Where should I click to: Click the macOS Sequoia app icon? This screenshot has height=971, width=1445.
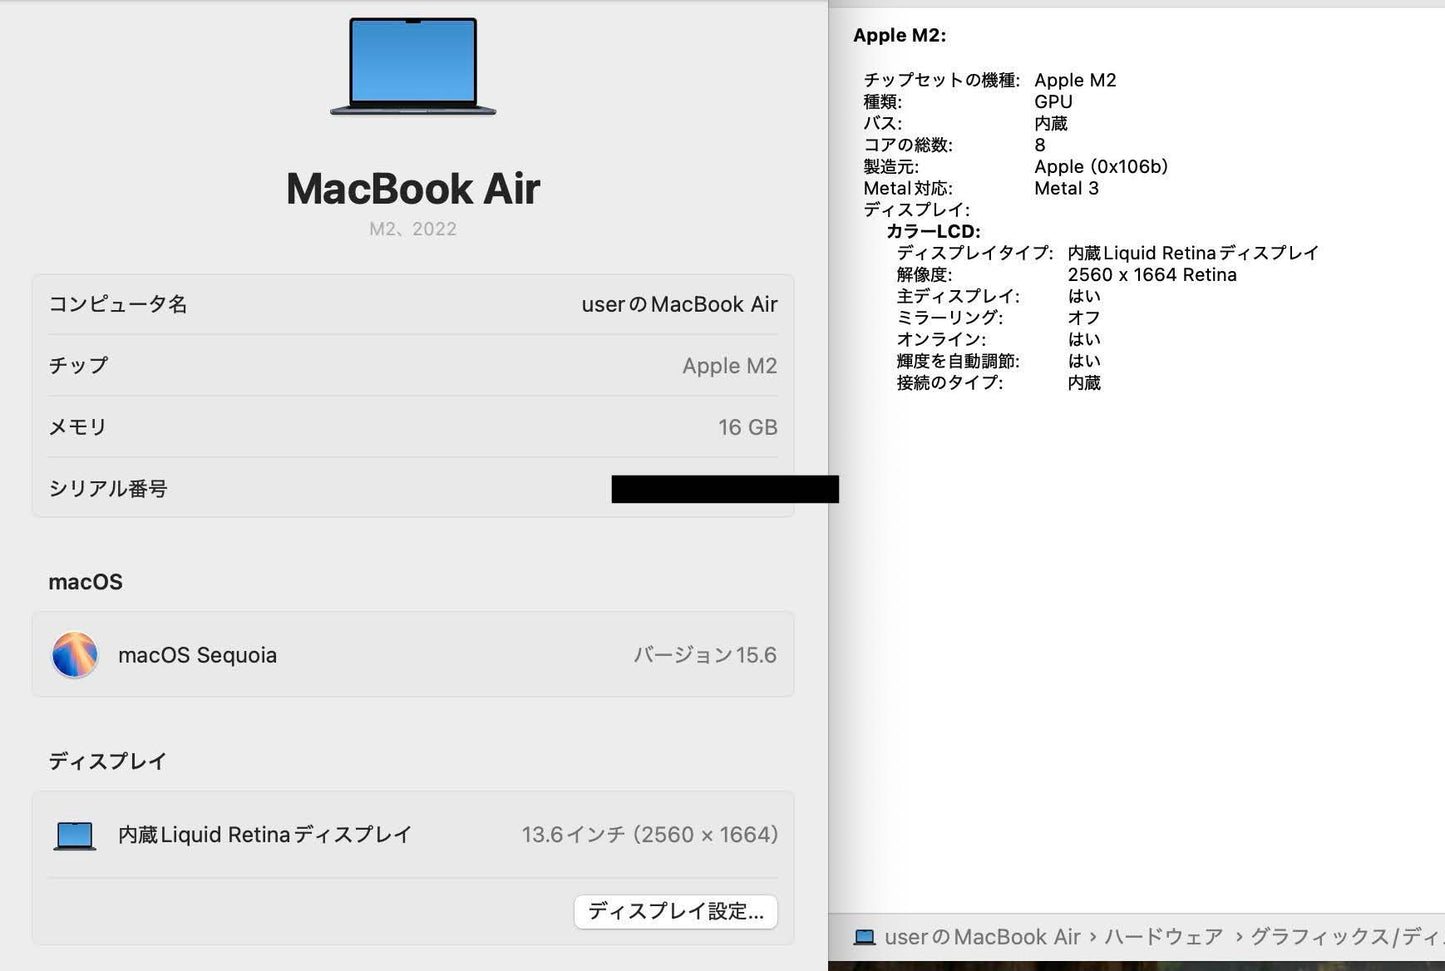(74, 654)
